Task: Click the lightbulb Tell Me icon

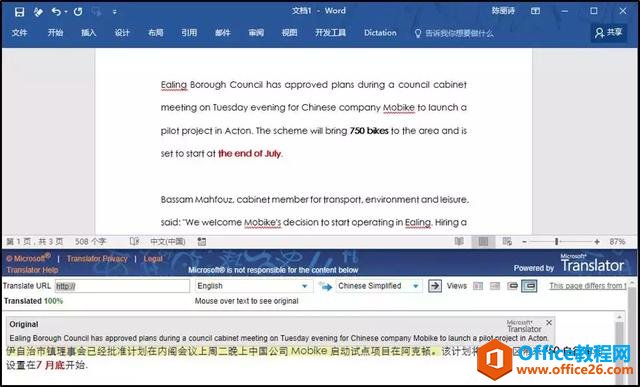Action: pyautogui.click(x=418, y=33)
